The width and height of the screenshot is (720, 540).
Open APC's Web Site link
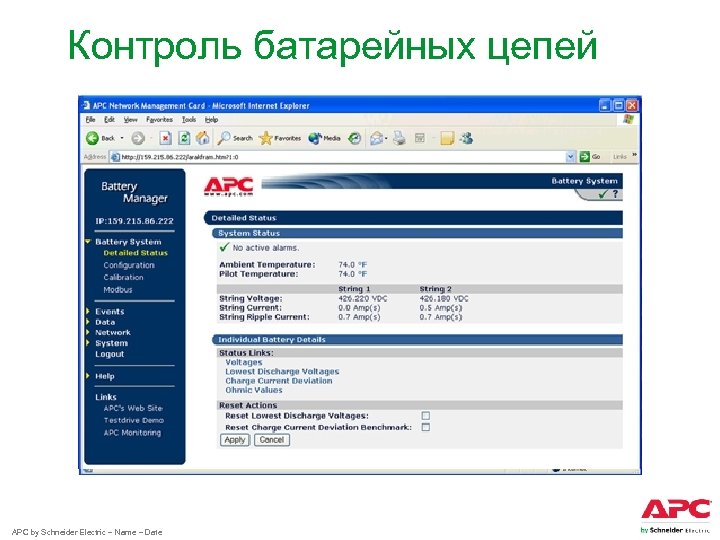(133, 408)
